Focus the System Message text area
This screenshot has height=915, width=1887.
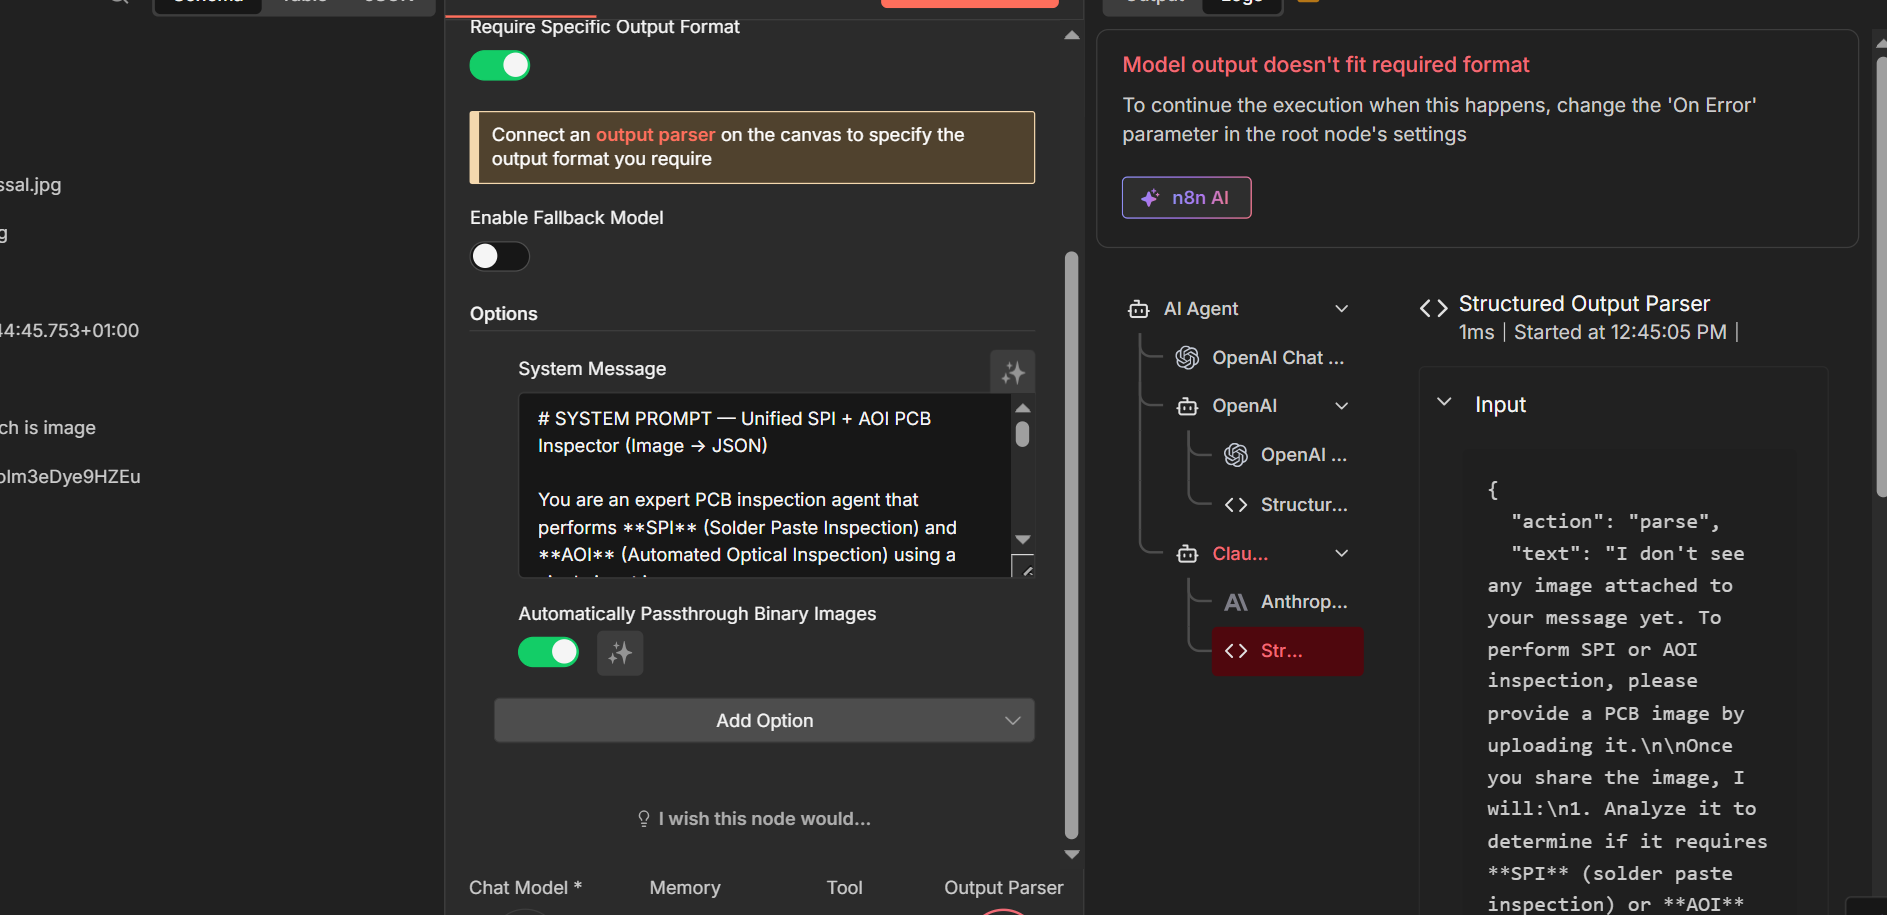coord(765,485)
